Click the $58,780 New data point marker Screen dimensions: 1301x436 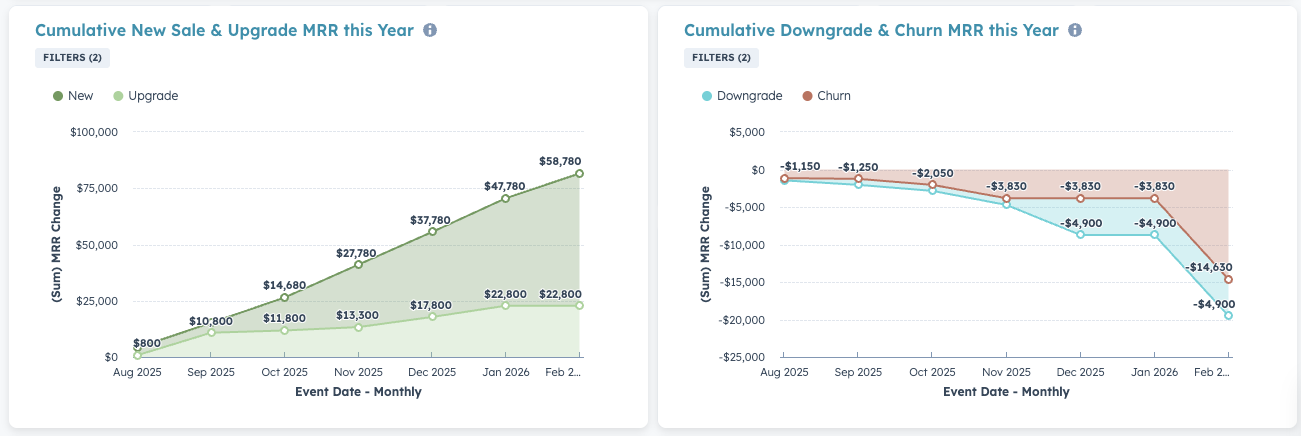580,174
